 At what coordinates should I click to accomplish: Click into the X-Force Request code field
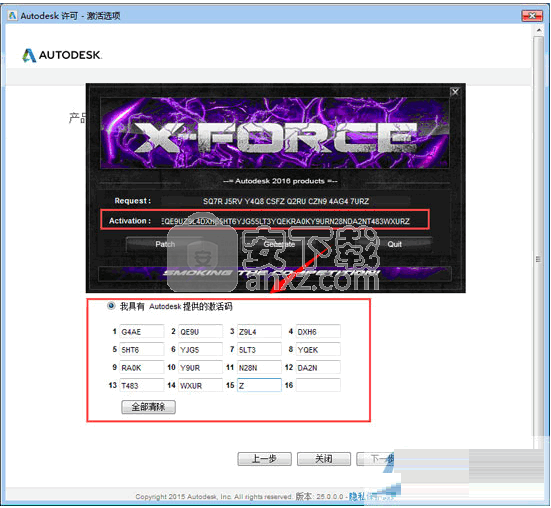click(286, 201)
